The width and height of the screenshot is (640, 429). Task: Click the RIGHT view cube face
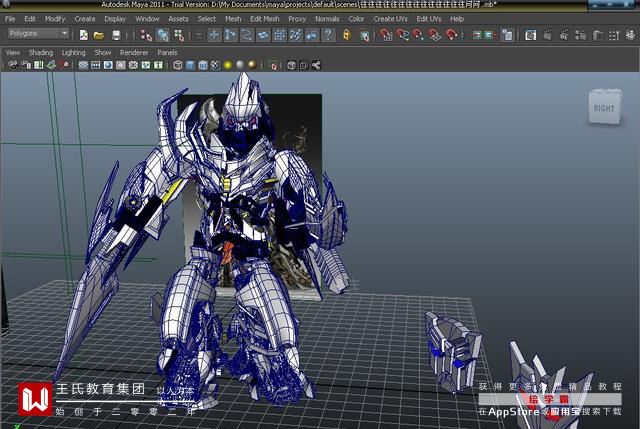tap(604, 108)
